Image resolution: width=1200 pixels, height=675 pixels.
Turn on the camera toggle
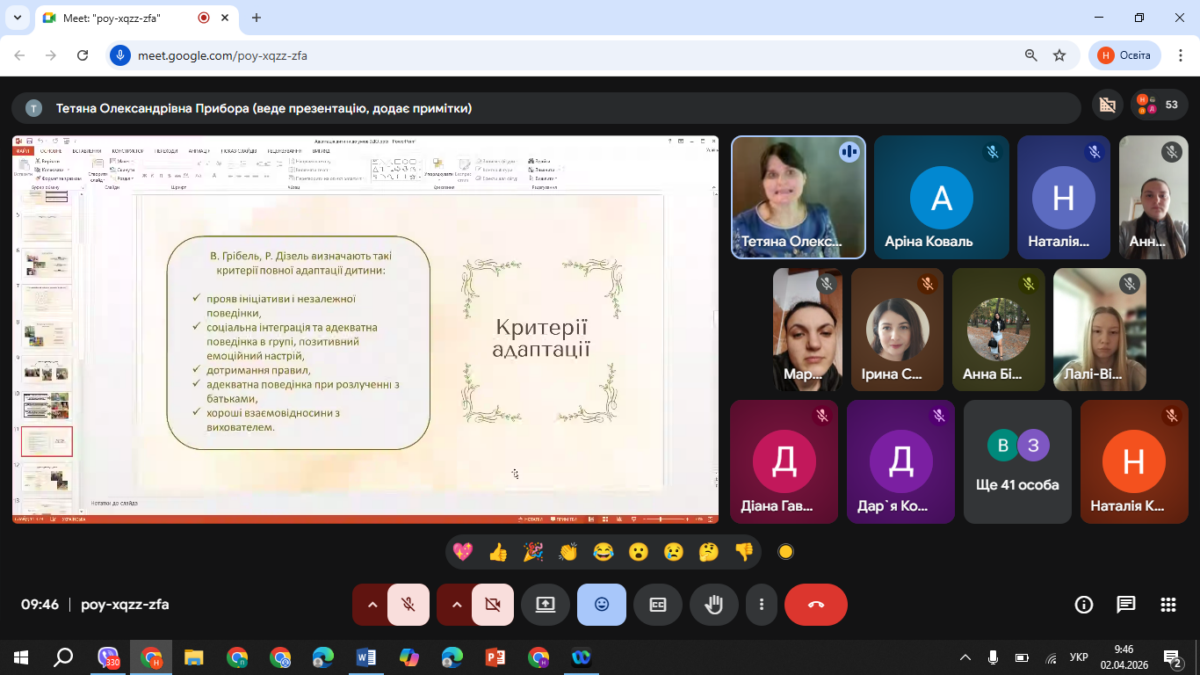[x=492, y=604]
